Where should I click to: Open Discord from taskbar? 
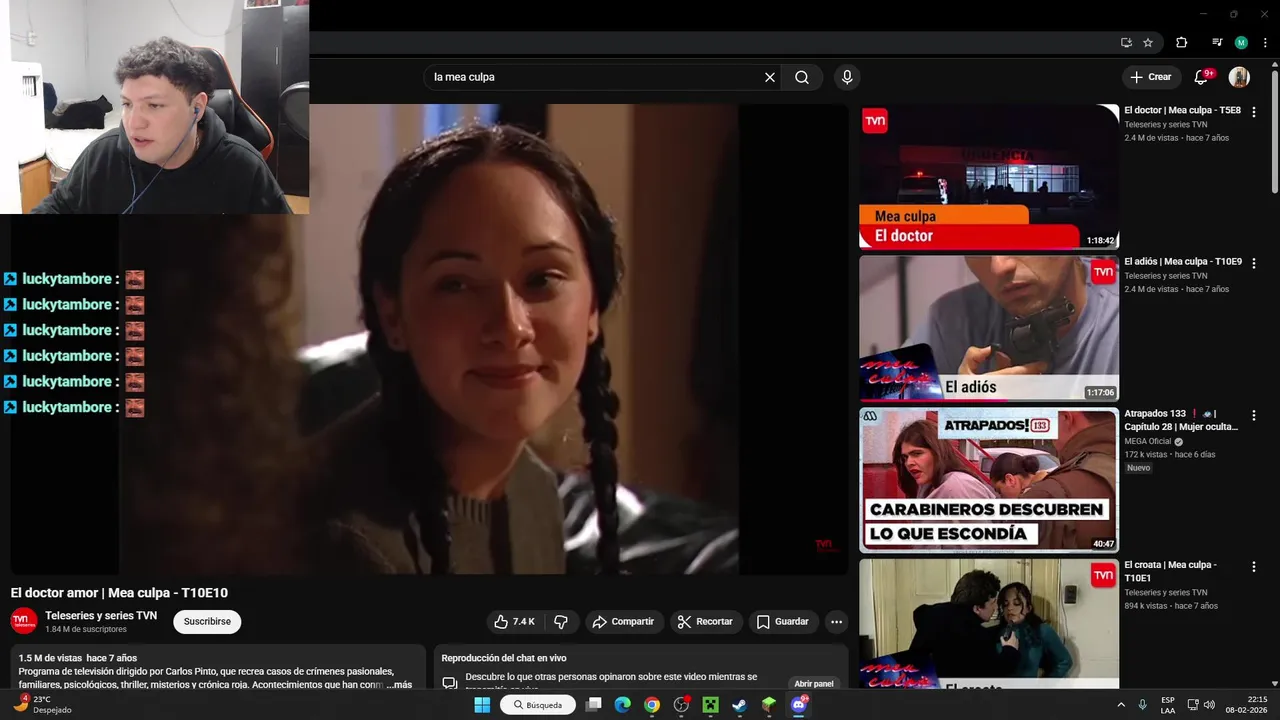click(x=798, y=705)
